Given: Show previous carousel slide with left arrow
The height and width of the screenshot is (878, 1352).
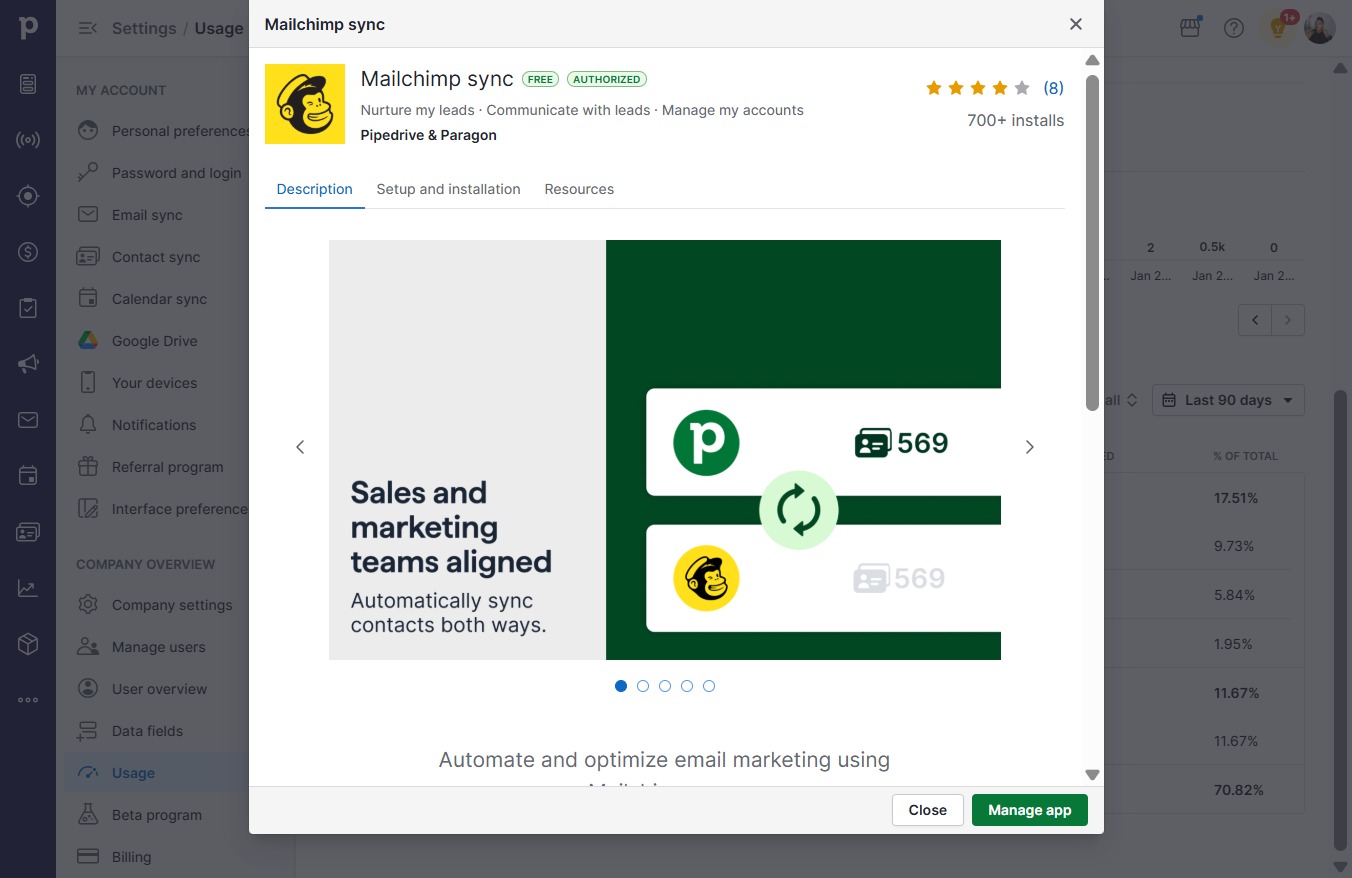Looking at the screenshot, I should [300, 447].
